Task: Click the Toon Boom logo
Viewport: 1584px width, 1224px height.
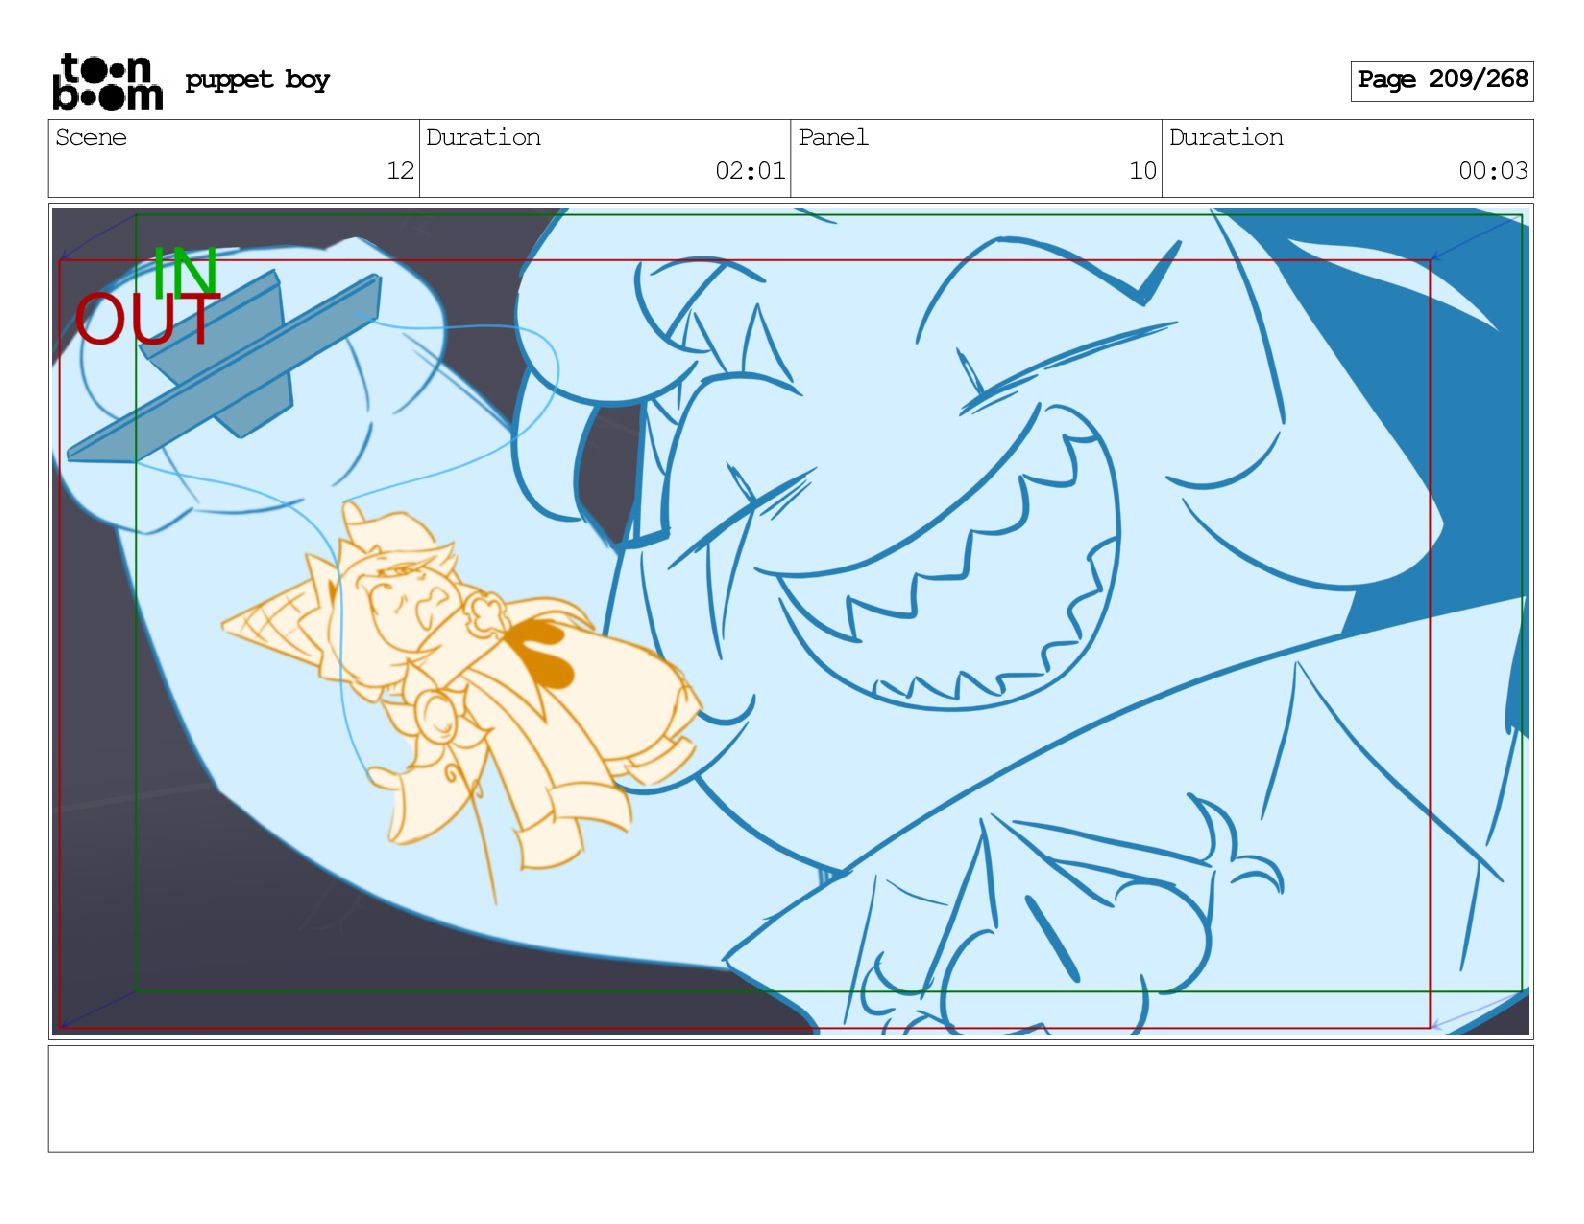Action: pos(107,81)
